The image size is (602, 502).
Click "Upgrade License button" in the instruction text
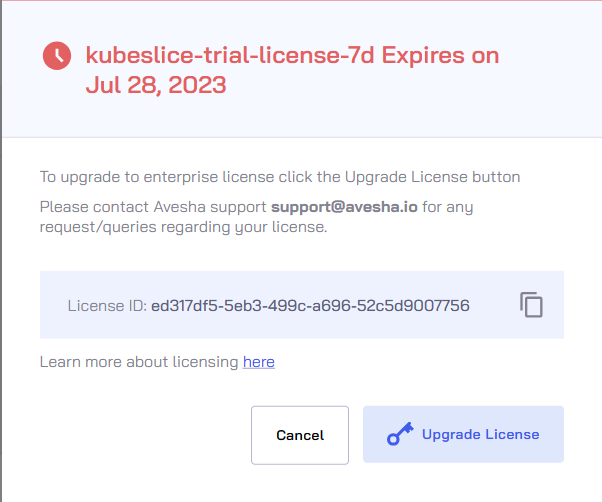click(432, 177)
